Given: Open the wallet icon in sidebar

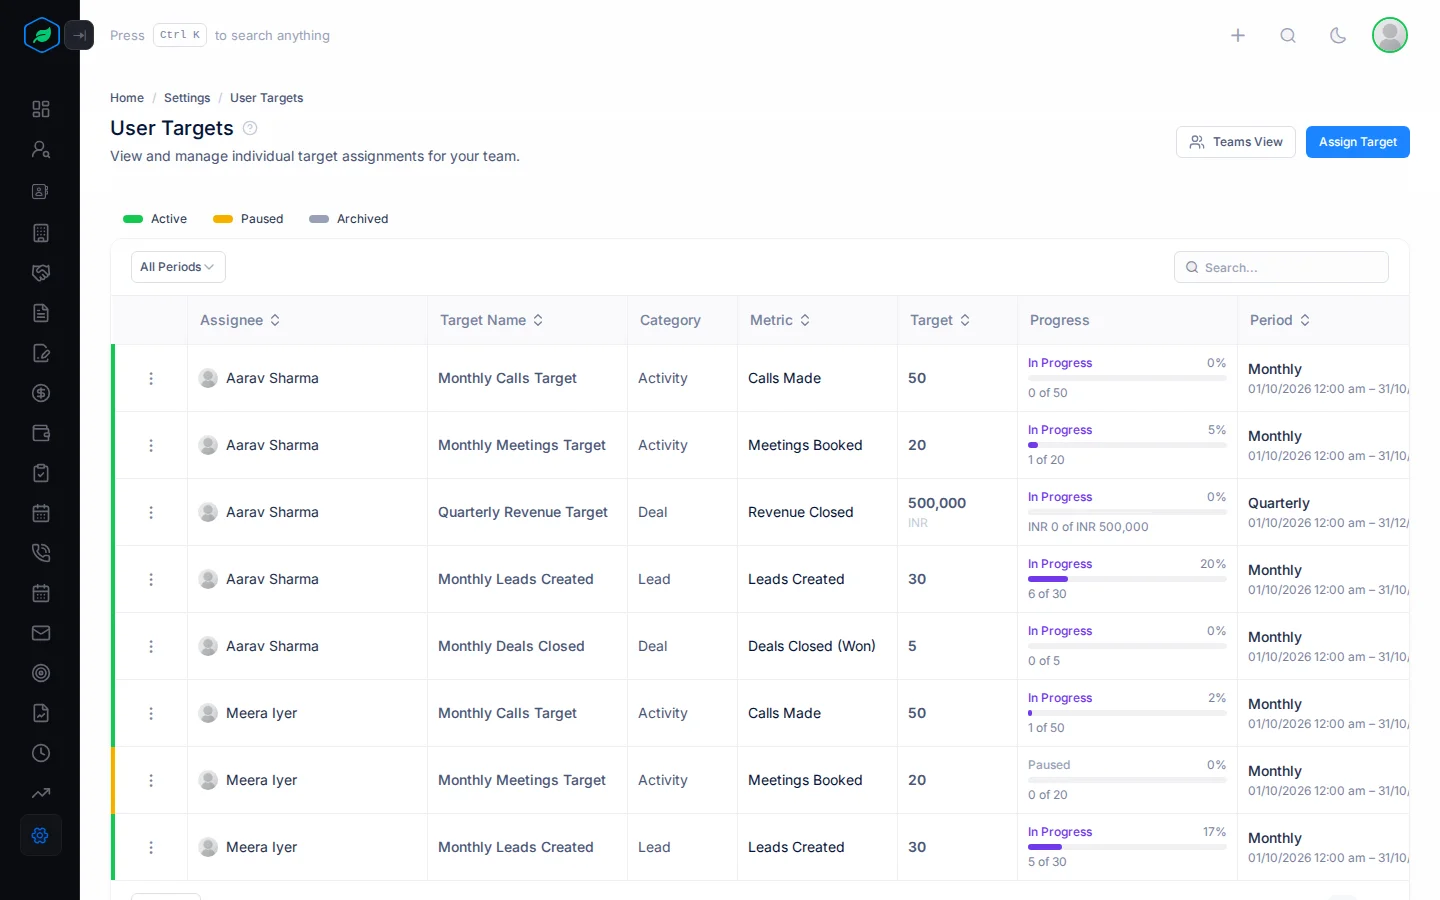Looking at the screenshot, I should click(x=41, y=433).
